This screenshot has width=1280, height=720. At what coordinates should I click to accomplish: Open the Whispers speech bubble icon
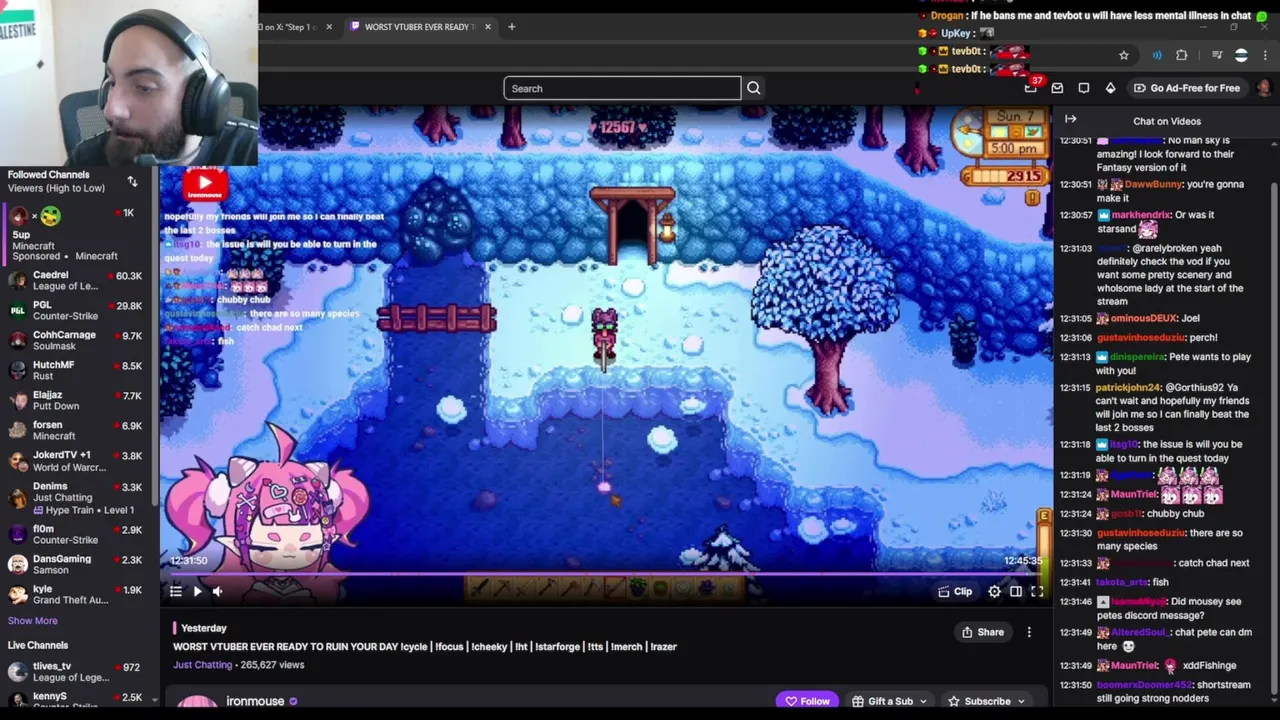[x=1084, y=88]
